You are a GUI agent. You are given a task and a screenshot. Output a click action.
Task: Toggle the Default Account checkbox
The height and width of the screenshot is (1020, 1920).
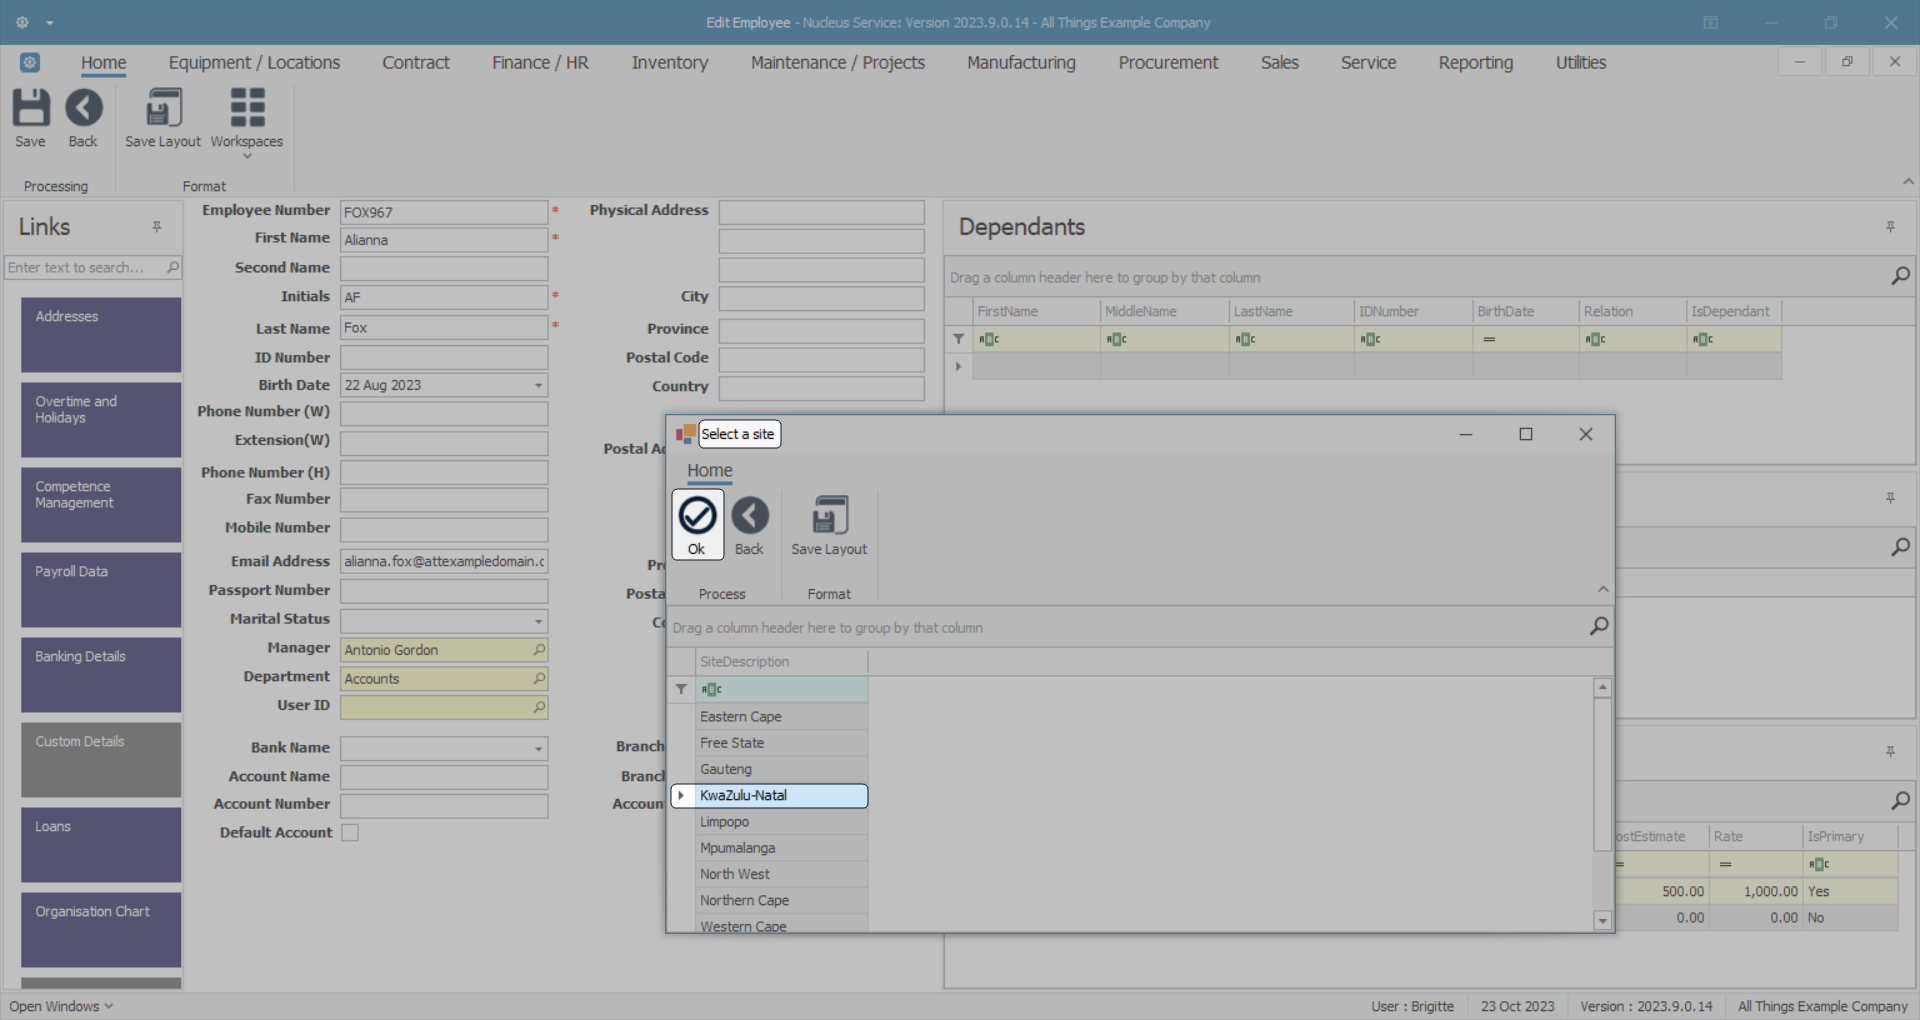click(350, 832)
